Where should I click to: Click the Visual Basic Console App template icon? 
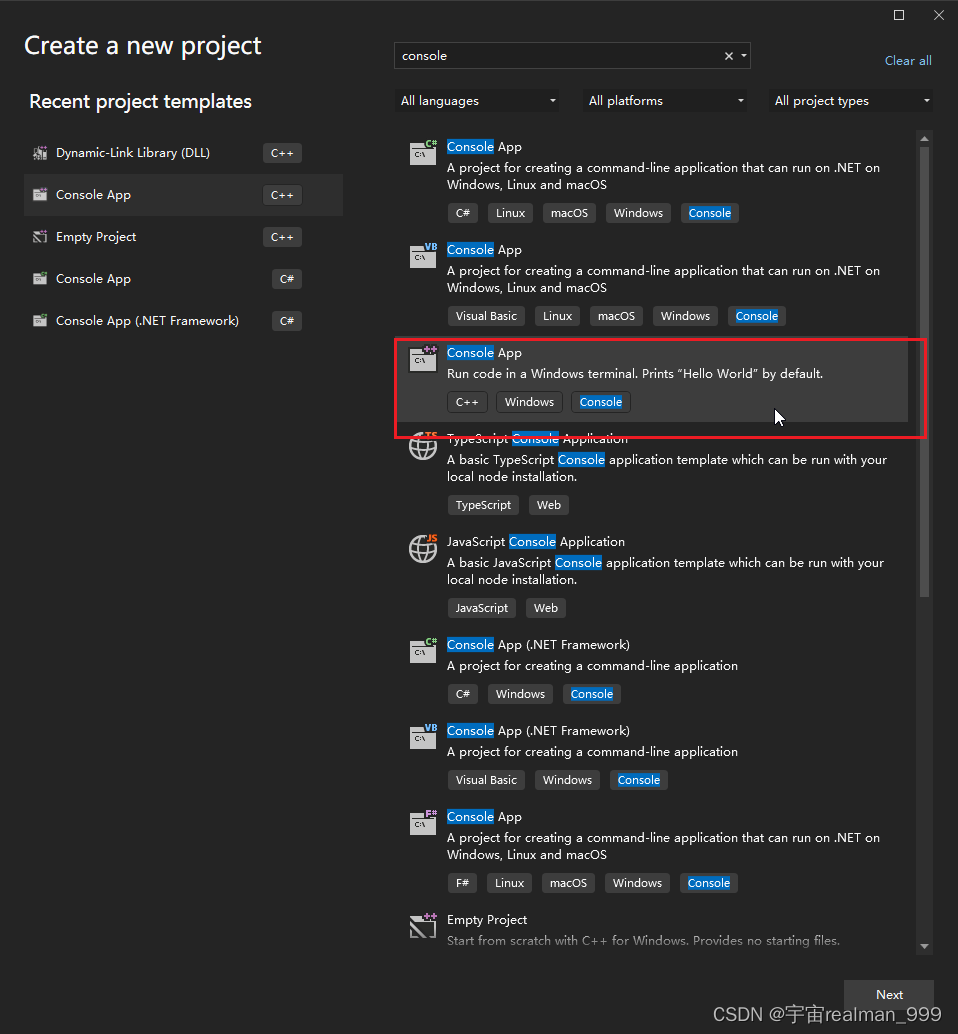[x=423, y=255]
